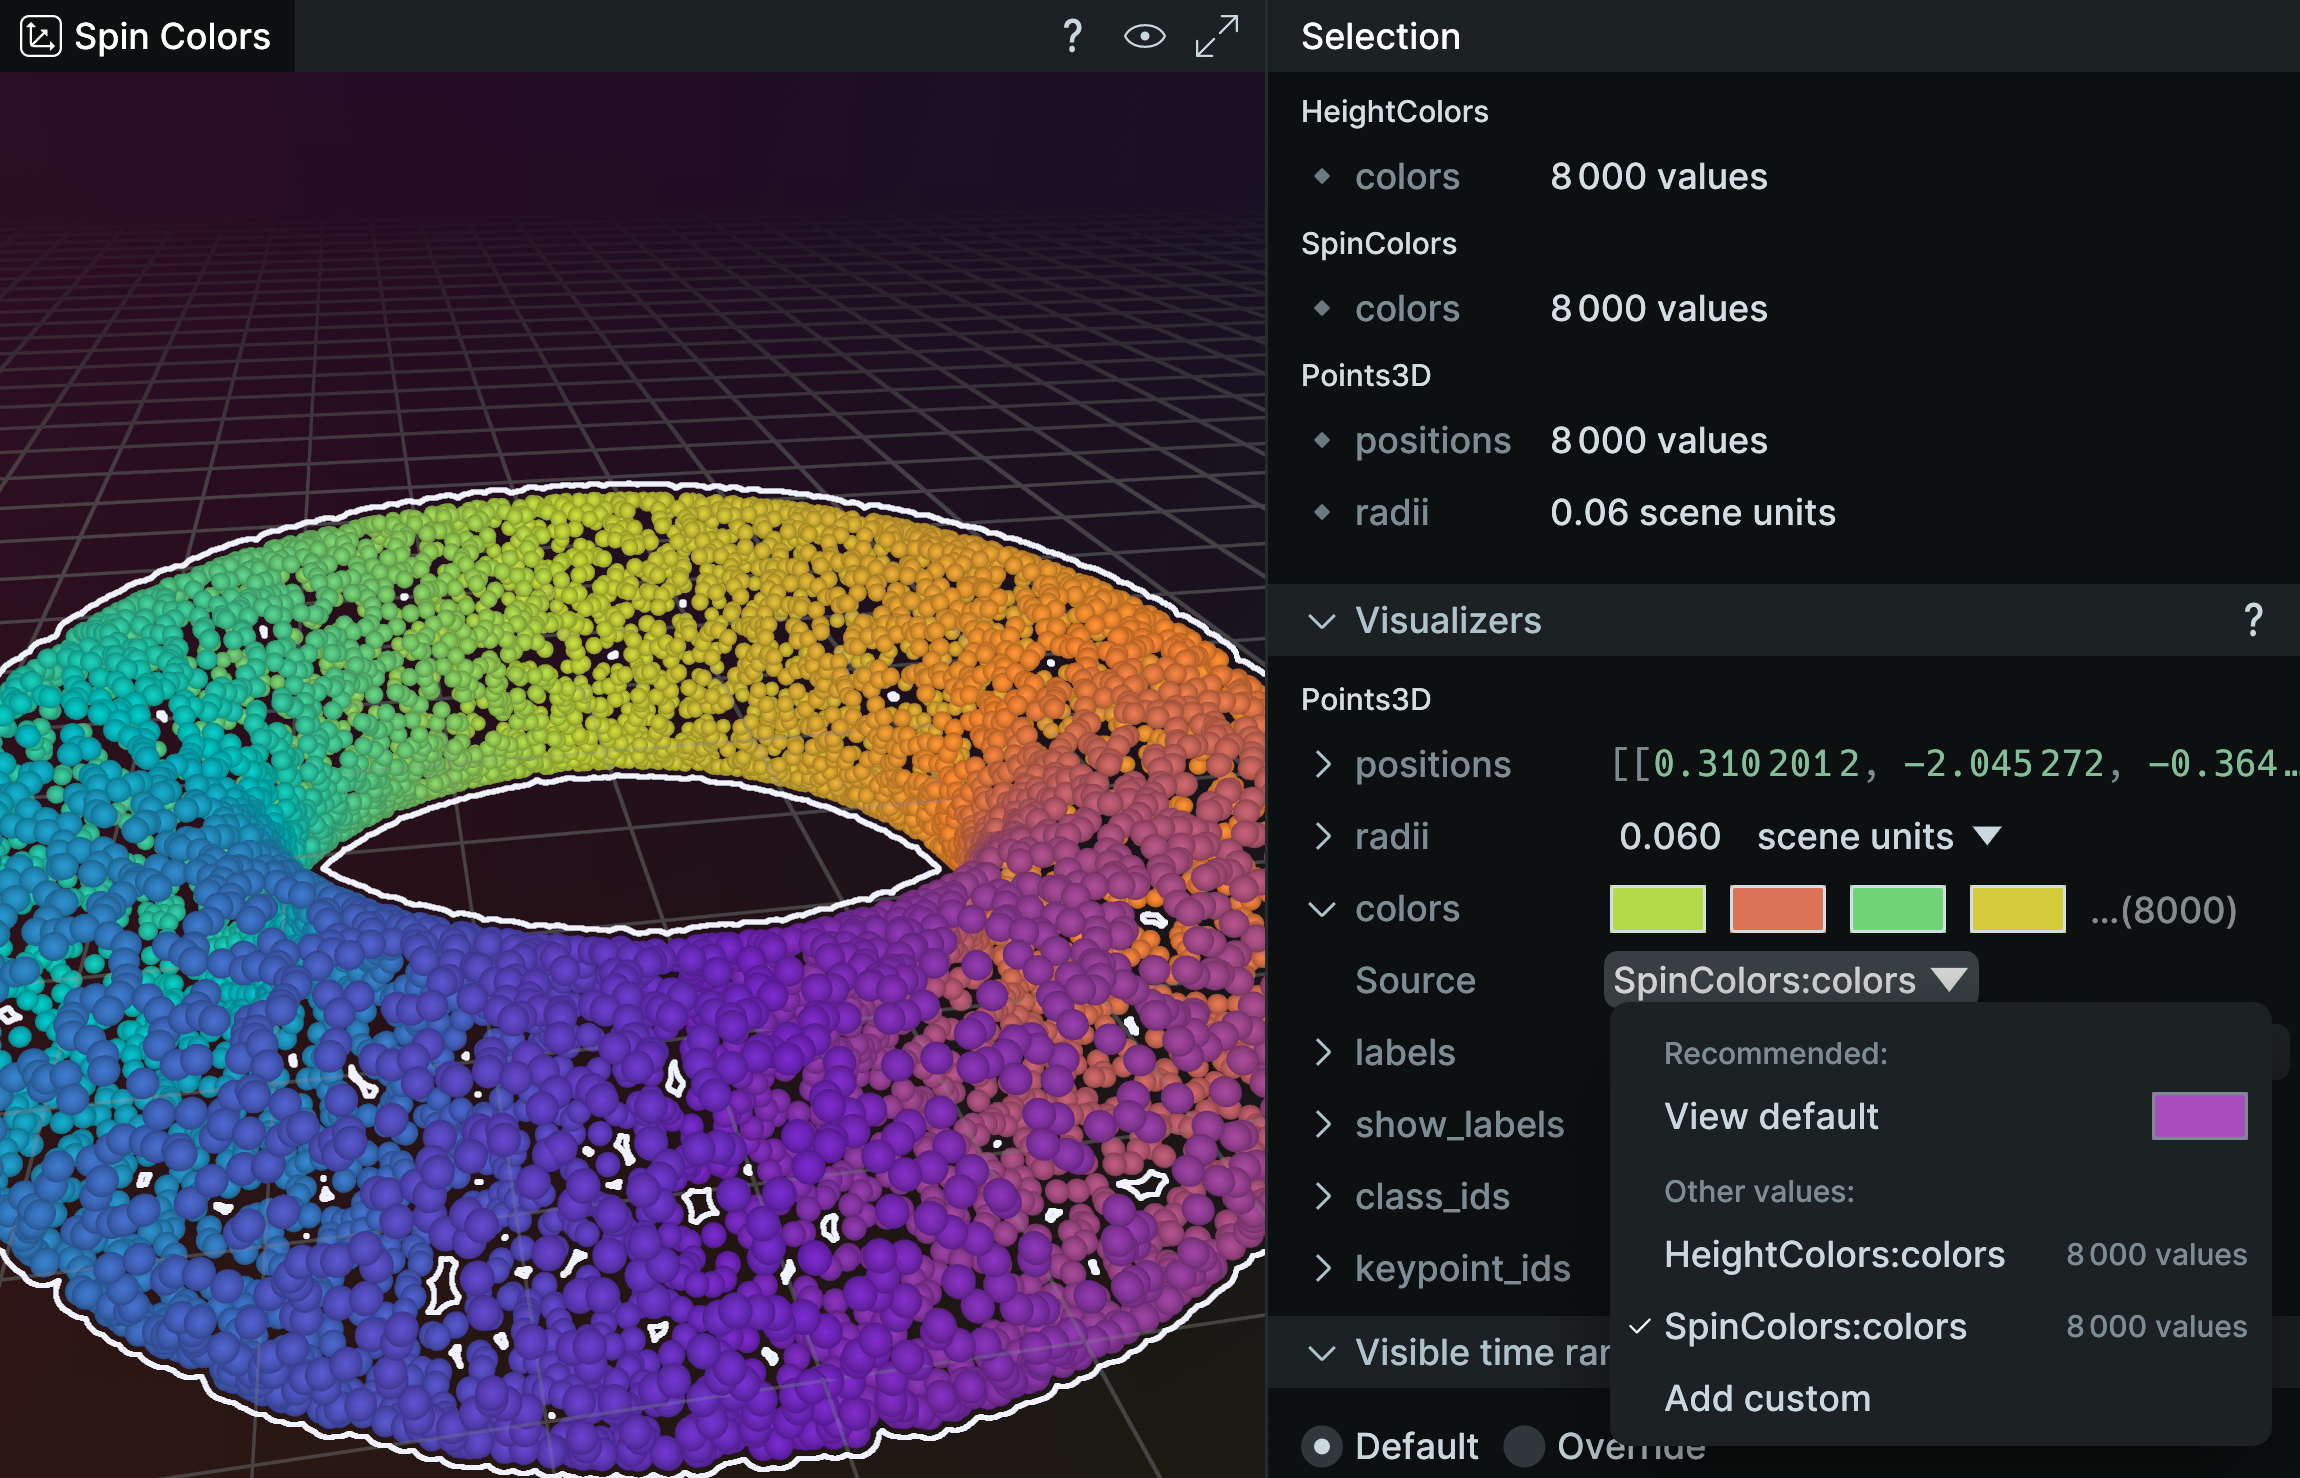2300x1478 pixels.
Task: Click the diamond icon beside Points3D positions
Action: point(1322,441)
